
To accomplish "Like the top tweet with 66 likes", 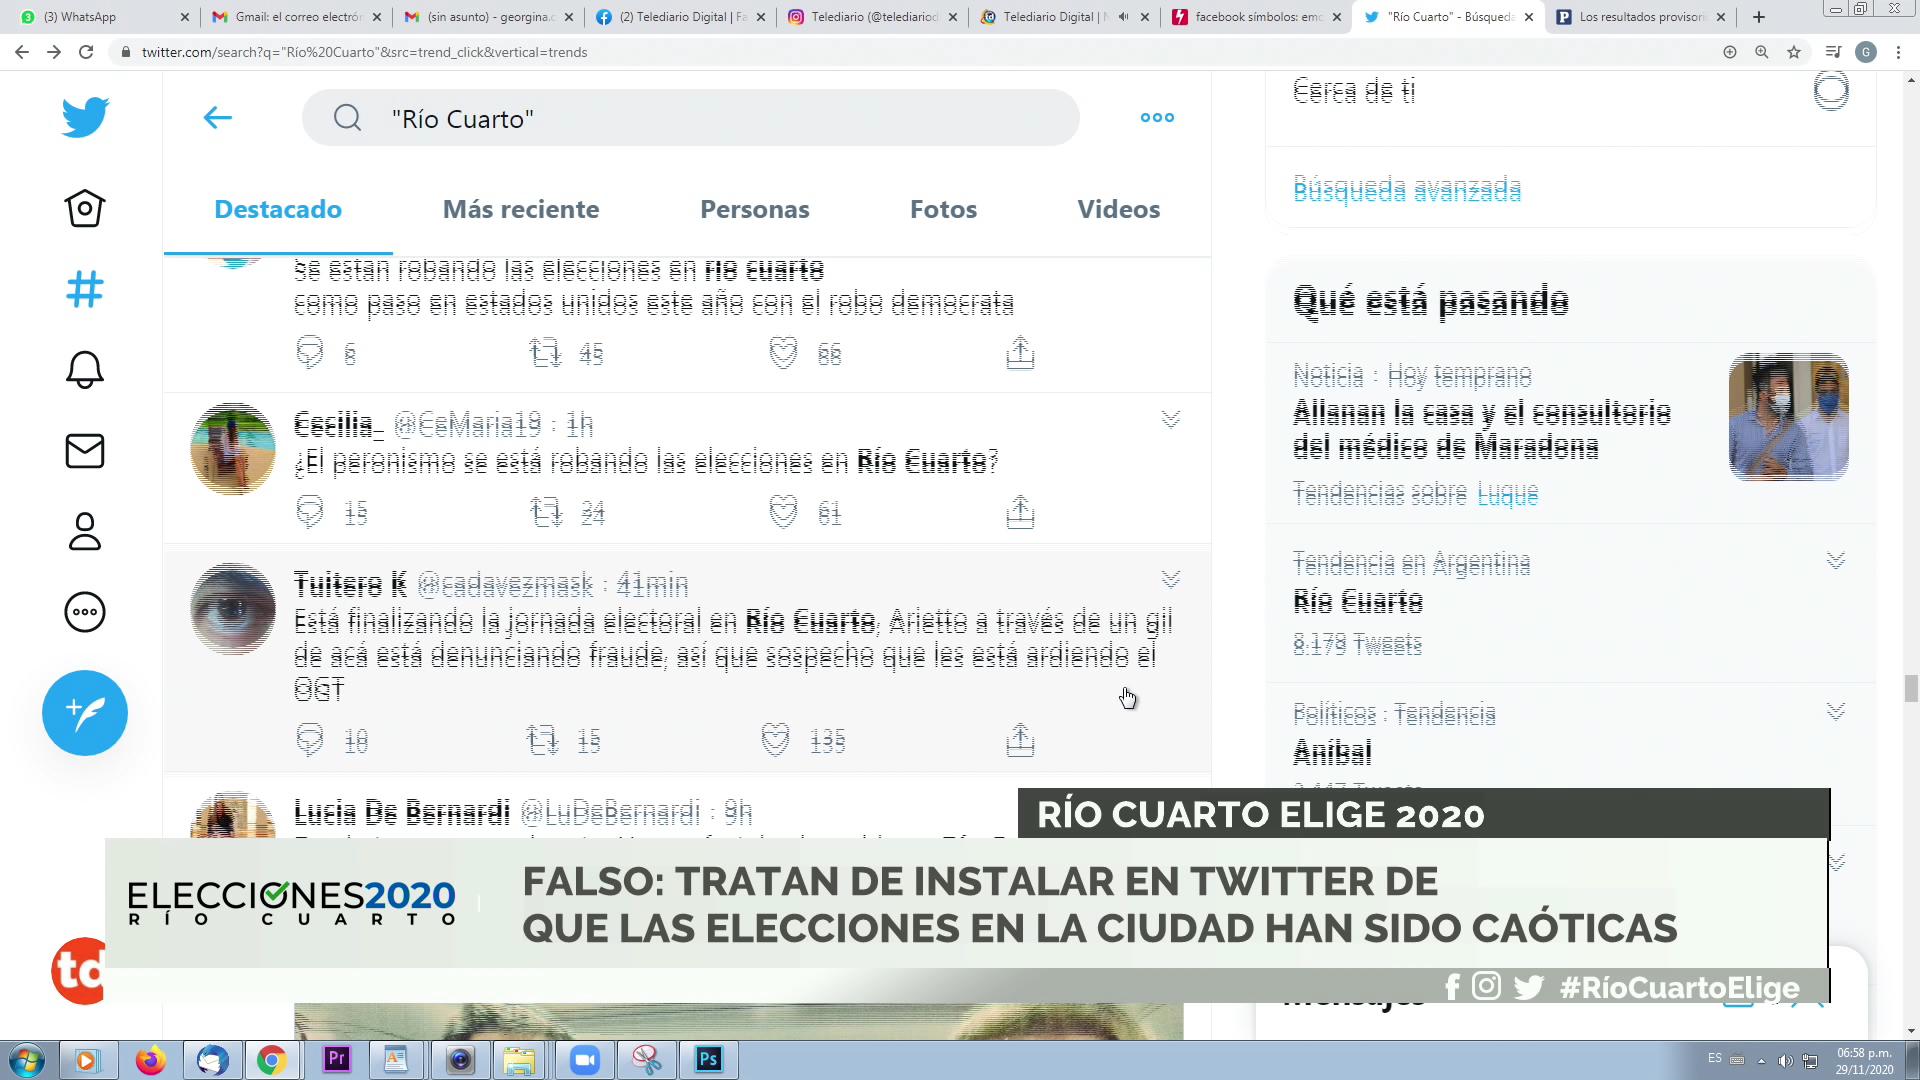I will 783,353.
